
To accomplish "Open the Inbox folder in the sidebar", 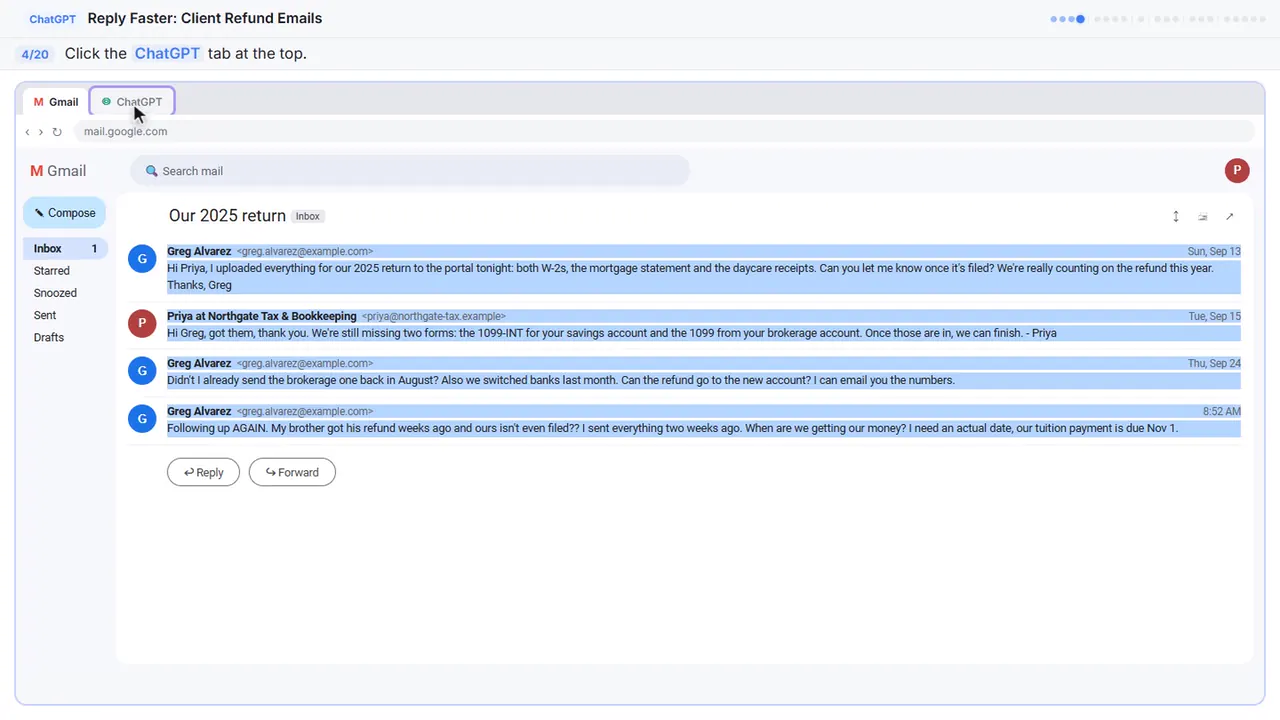I will coord(65,249).
